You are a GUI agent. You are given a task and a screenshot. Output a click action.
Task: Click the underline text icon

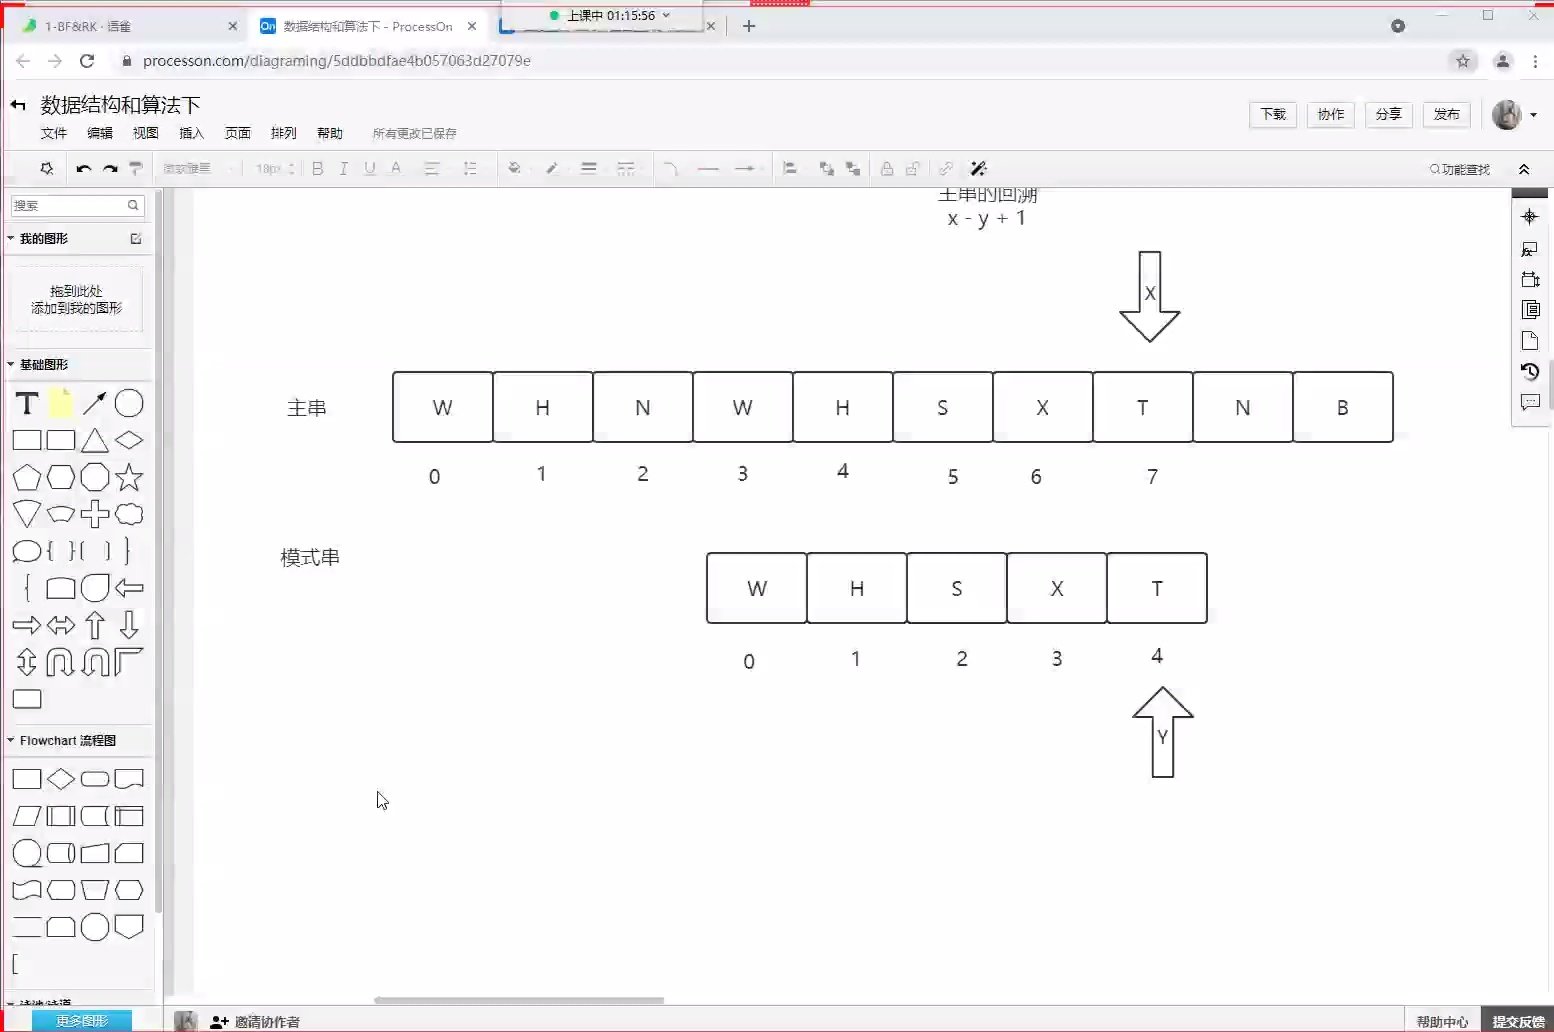pos(369,168)
